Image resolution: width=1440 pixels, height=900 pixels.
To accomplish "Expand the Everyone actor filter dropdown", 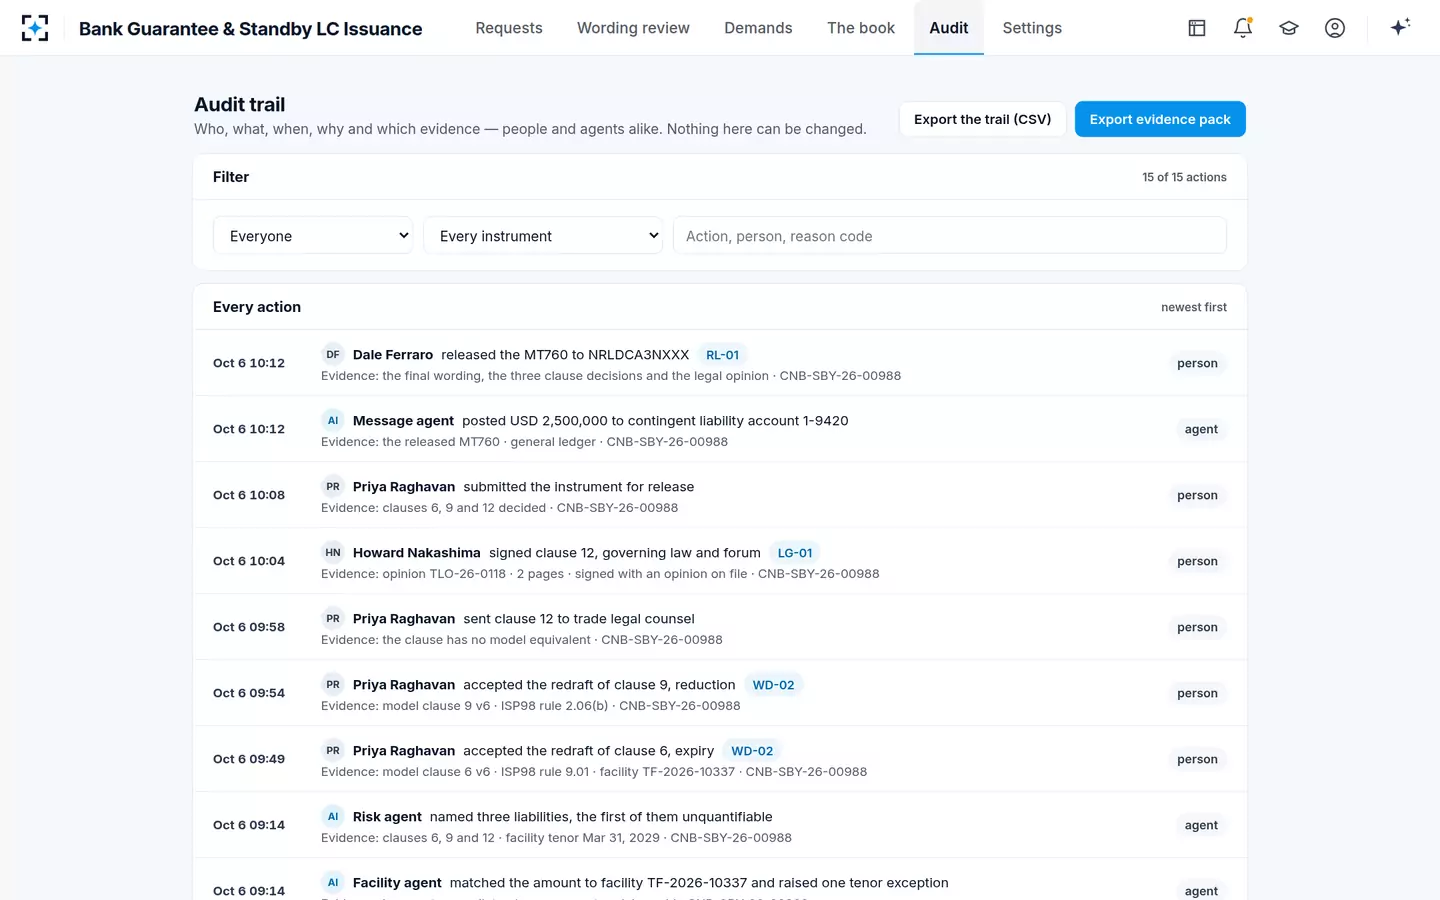I will [313, 235].
